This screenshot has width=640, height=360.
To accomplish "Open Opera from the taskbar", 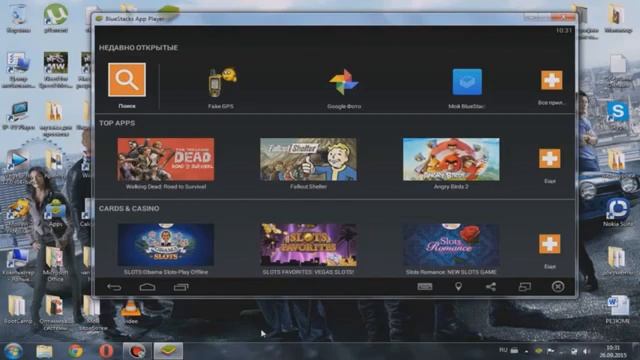I will click(106, 351).
